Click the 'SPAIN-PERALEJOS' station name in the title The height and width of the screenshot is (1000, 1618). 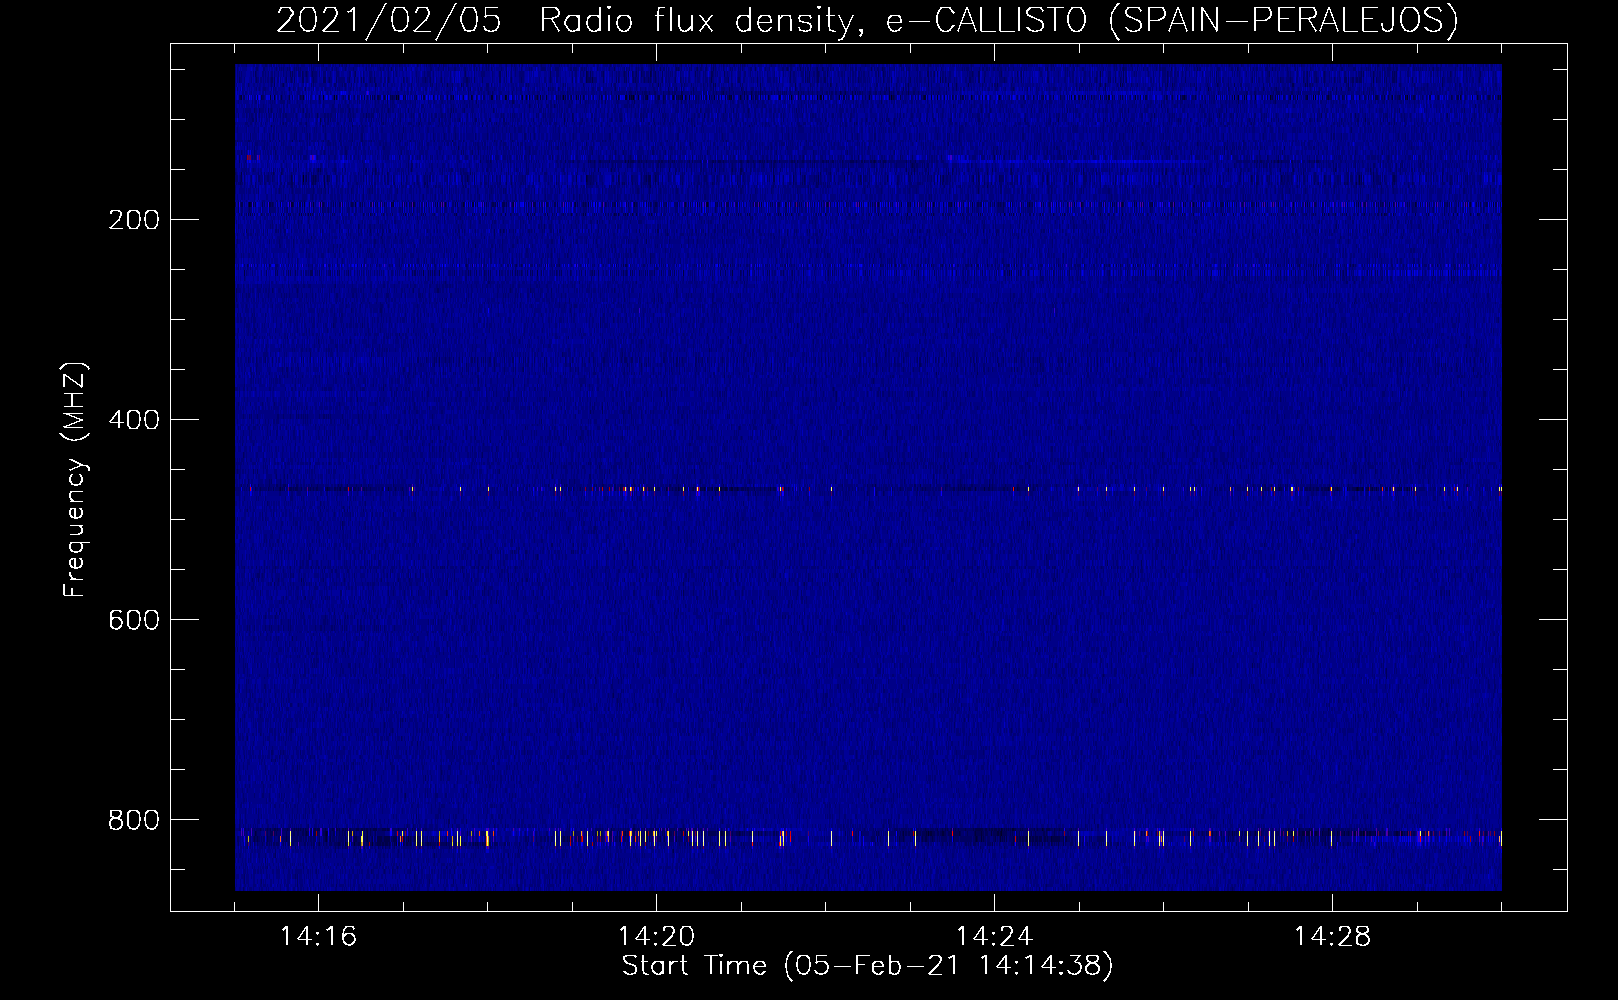[1284, 21]
